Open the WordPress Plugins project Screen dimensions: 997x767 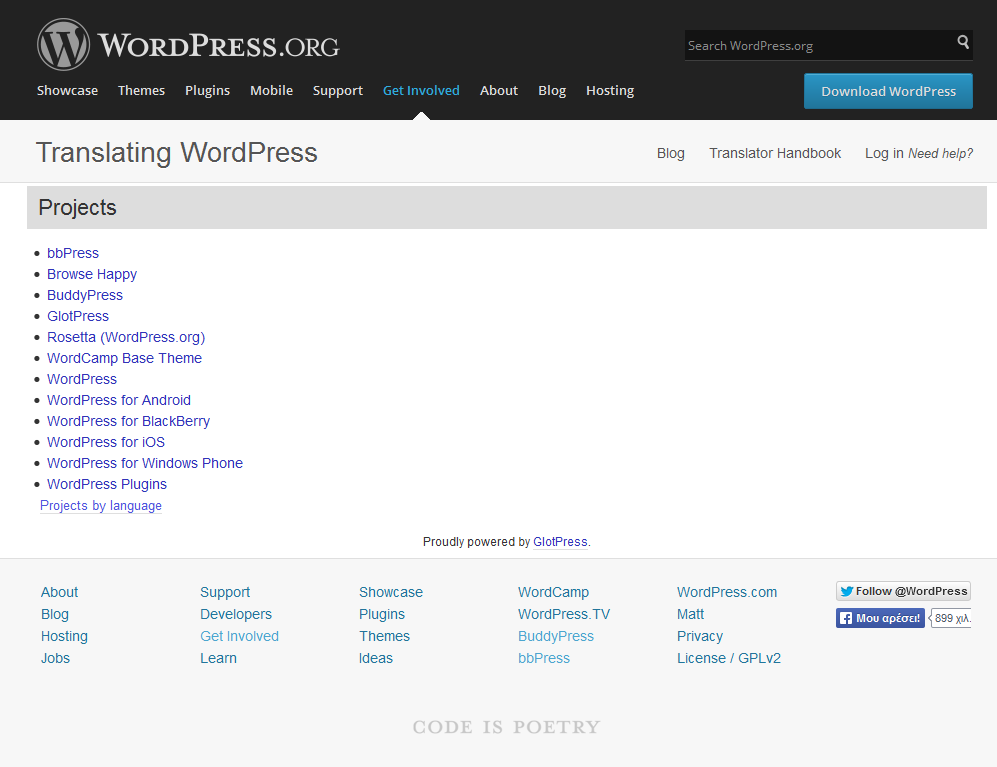[107, 484]
